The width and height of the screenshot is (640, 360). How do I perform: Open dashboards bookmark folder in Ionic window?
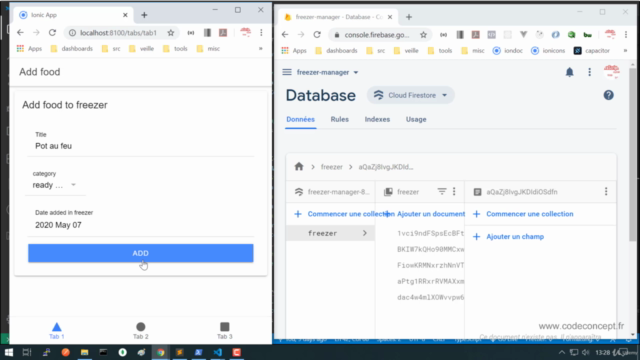pos(71,49)
